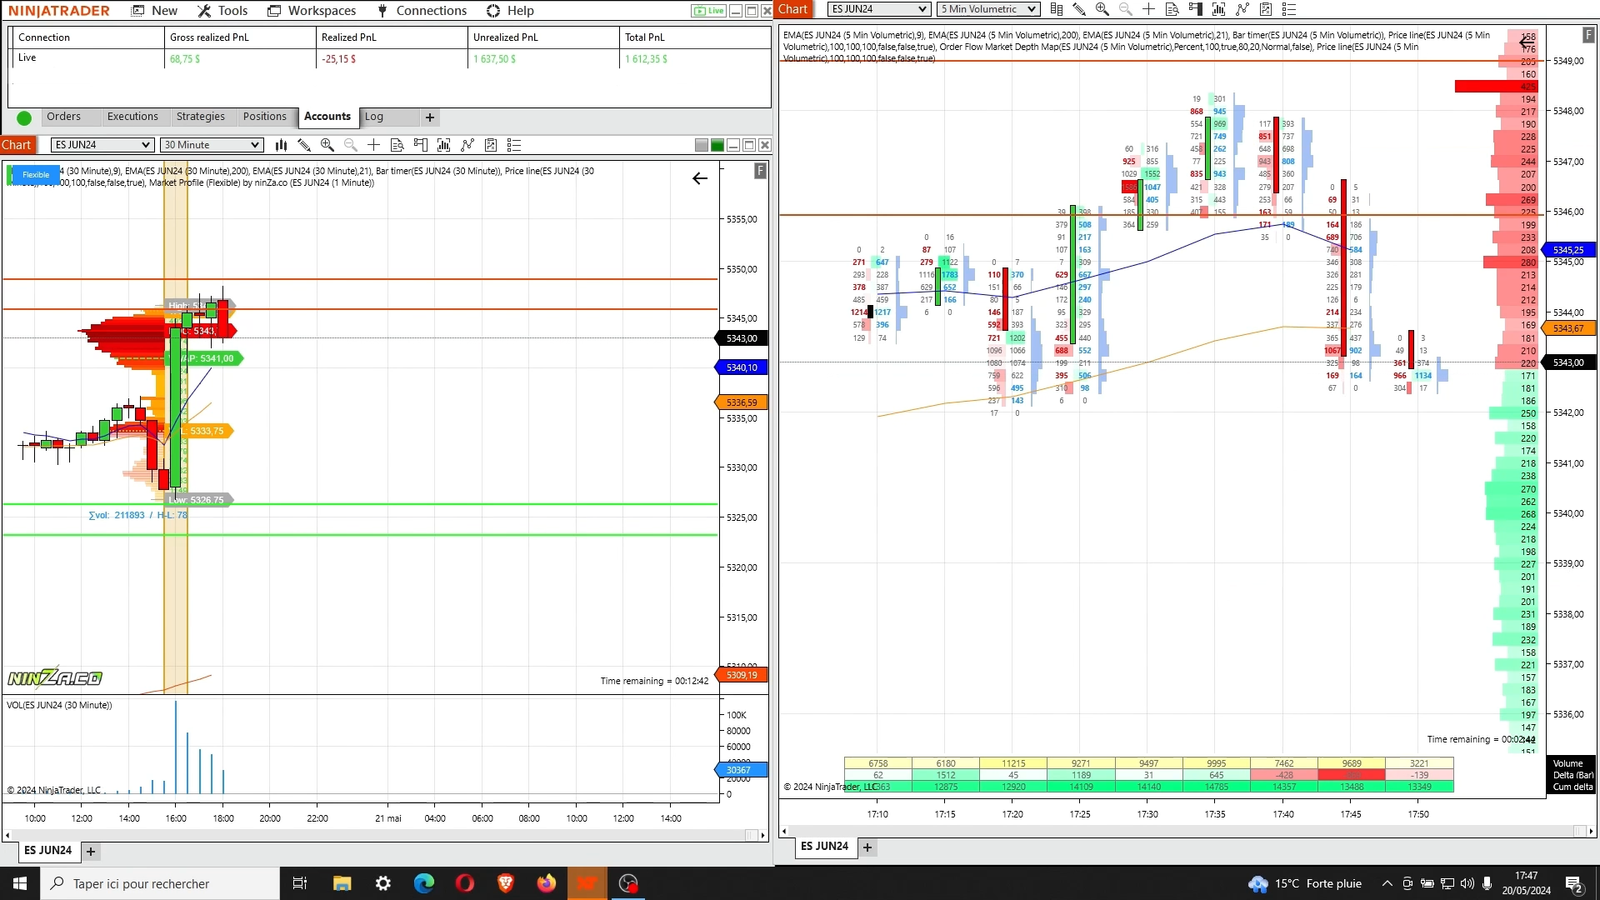
Task: Open the 30 Minute interval dropdown
Action: pos(212,145)
